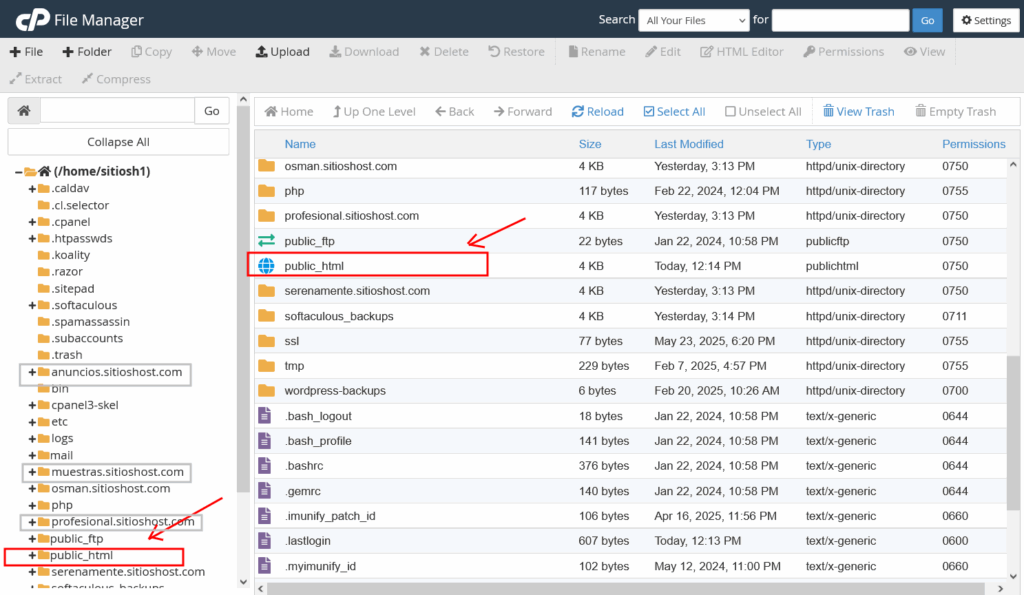The width and height of the screenshot is (1024, 595).
Task: Click the search text field
Action: tap(840, 20)
